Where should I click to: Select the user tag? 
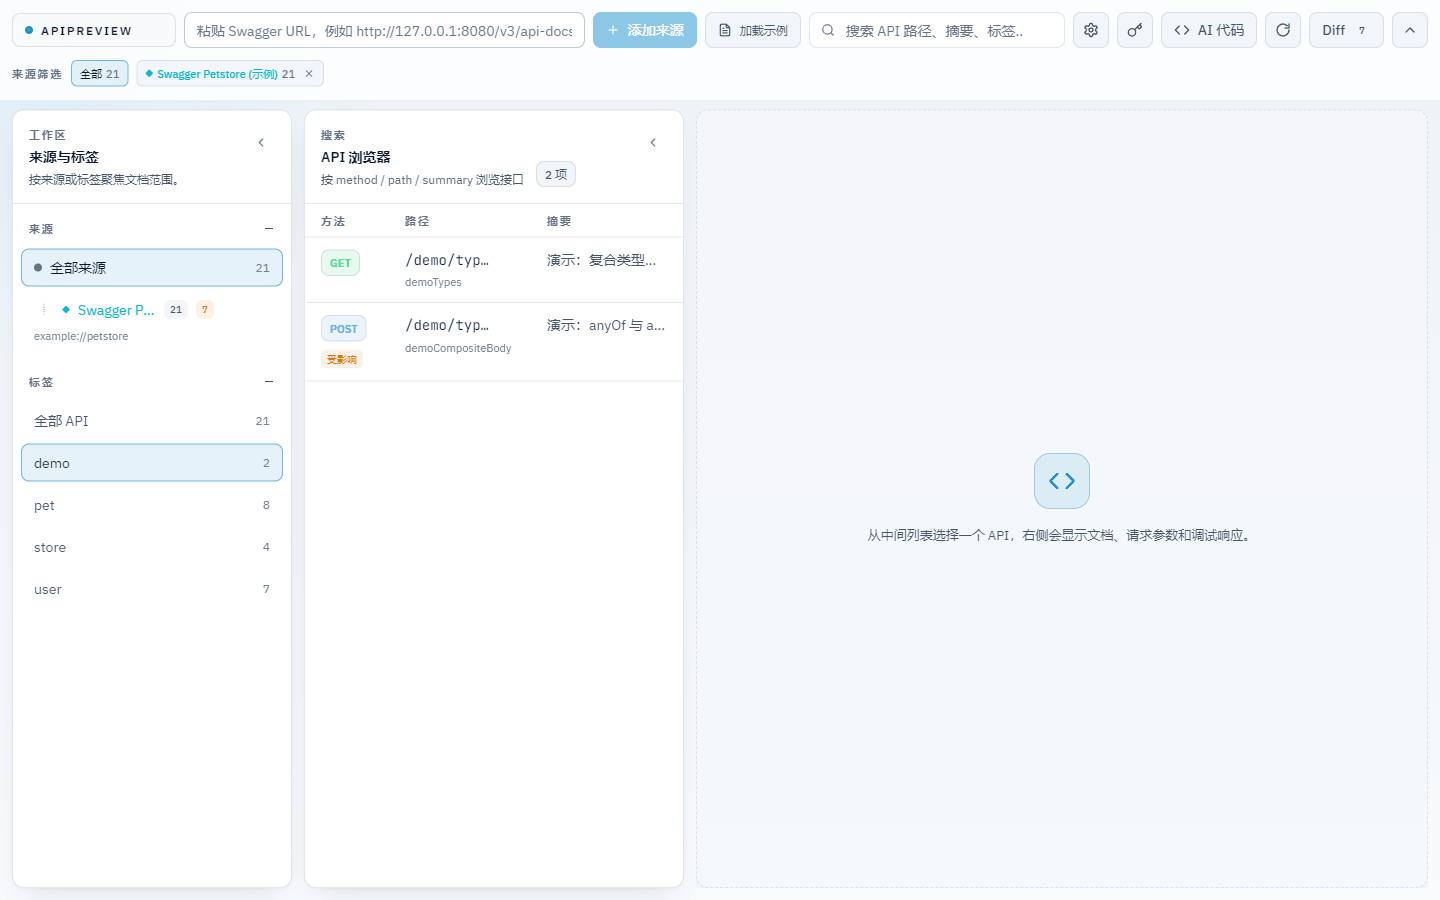[x=152, y=589]
